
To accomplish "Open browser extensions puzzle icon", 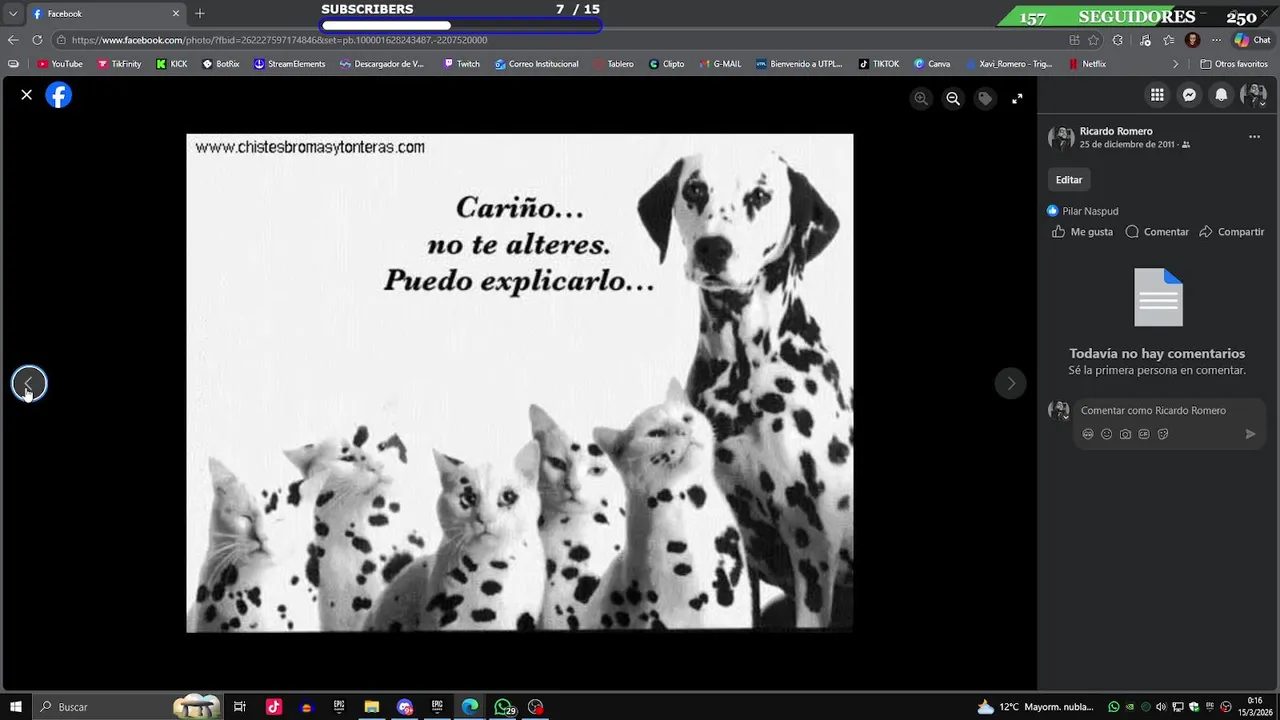I will click(x=1118, y=40).
